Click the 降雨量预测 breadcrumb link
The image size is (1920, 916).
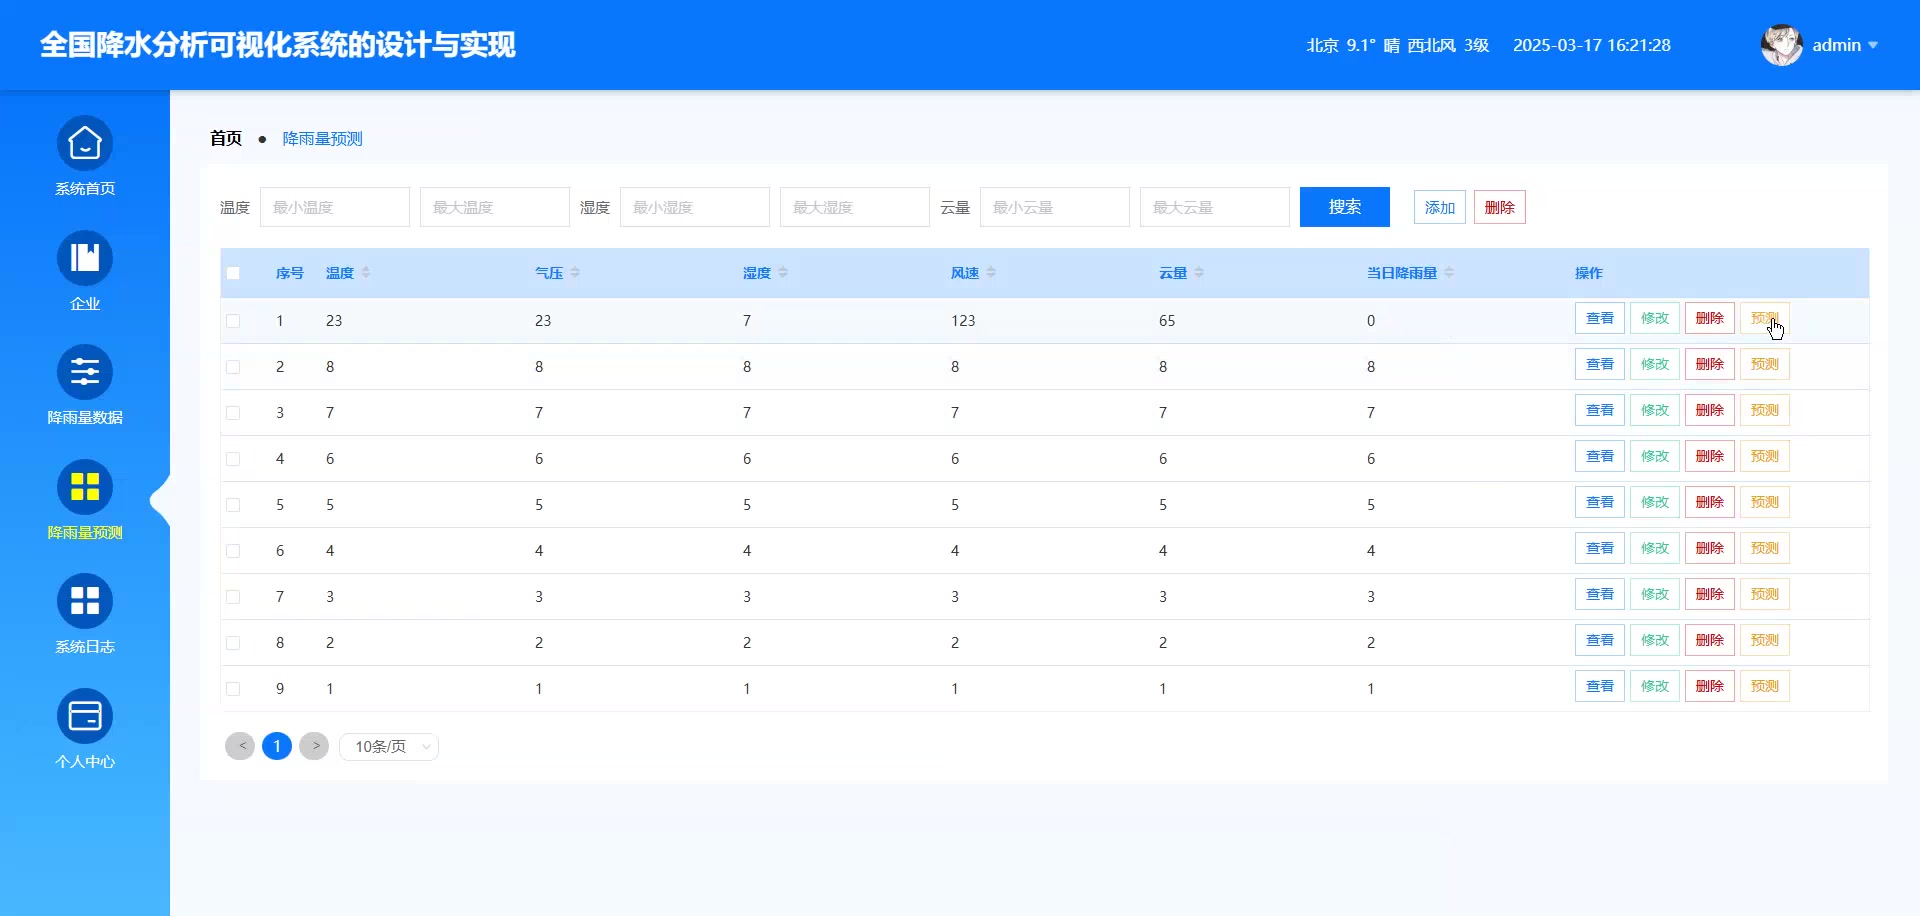click(x=323, y=139)
